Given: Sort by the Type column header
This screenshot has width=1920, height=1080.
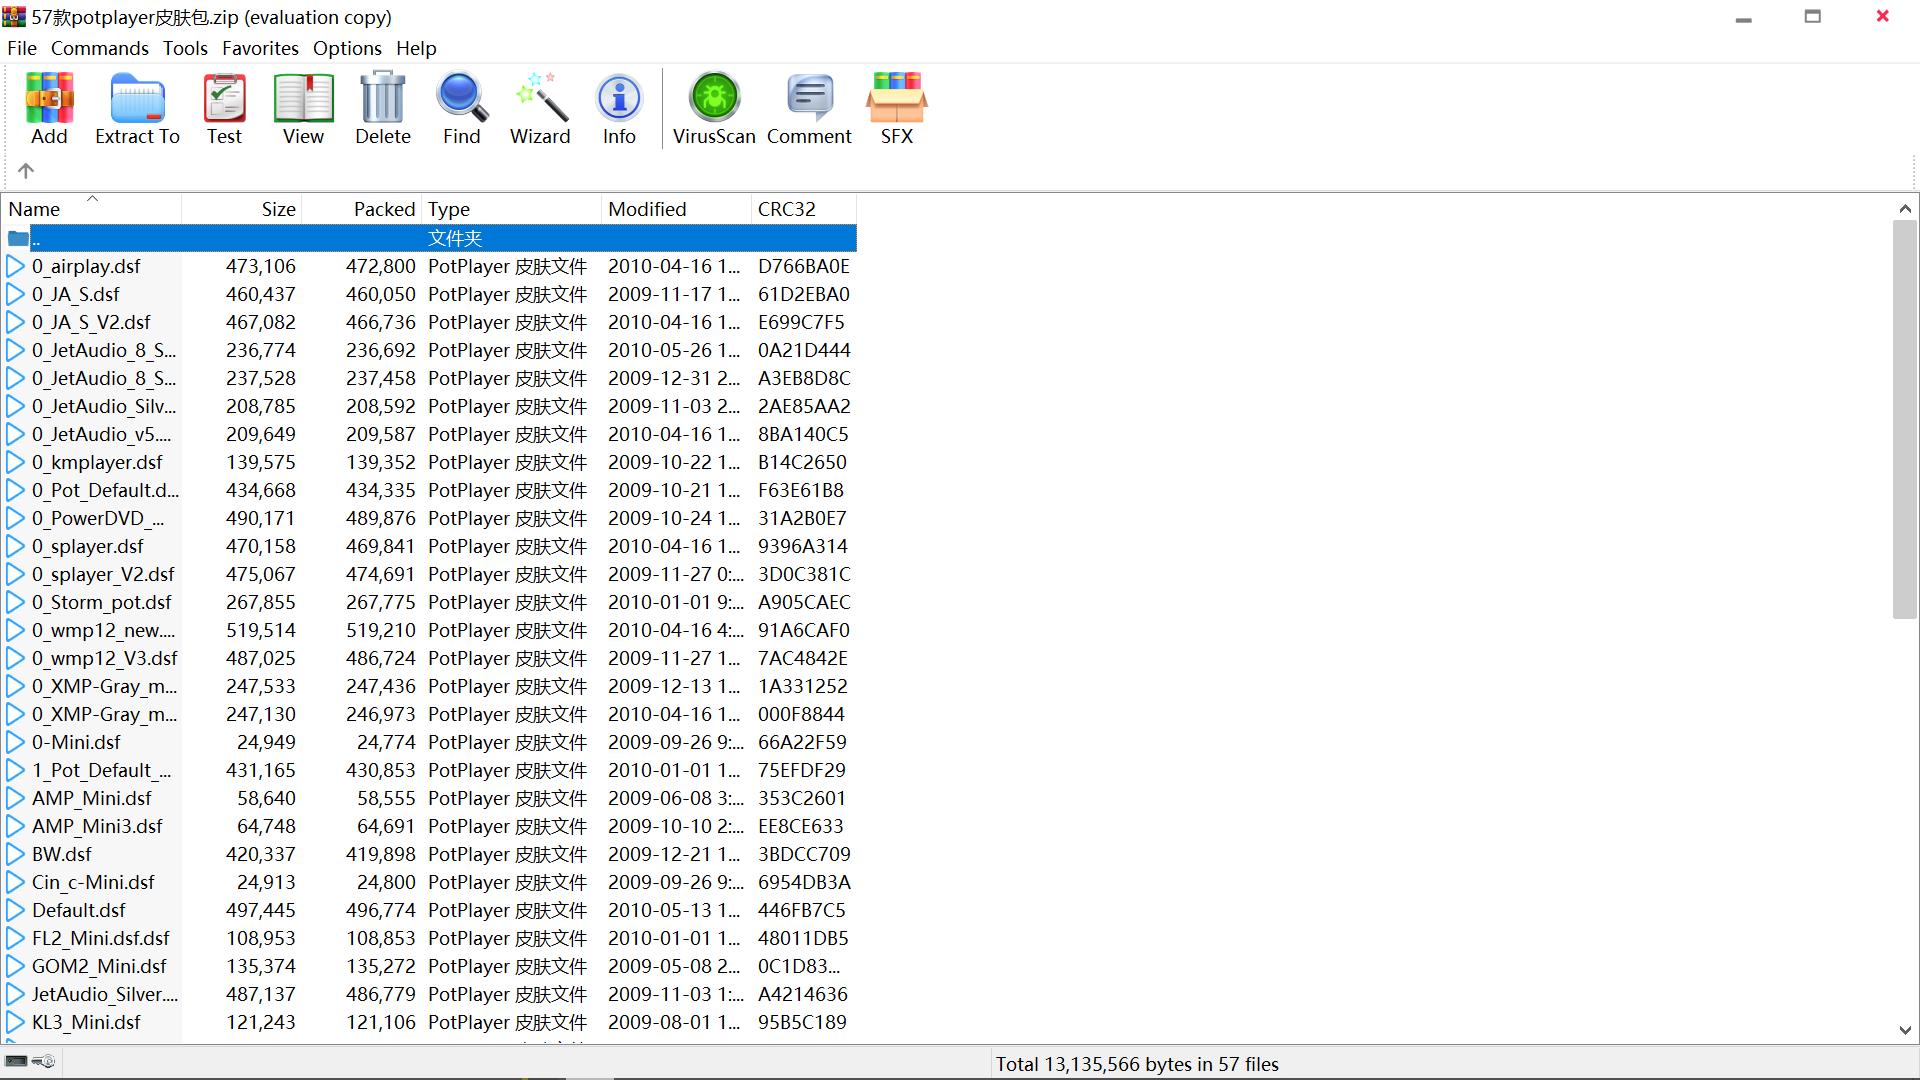Looking at the screenshot, I should click(511, 209).
